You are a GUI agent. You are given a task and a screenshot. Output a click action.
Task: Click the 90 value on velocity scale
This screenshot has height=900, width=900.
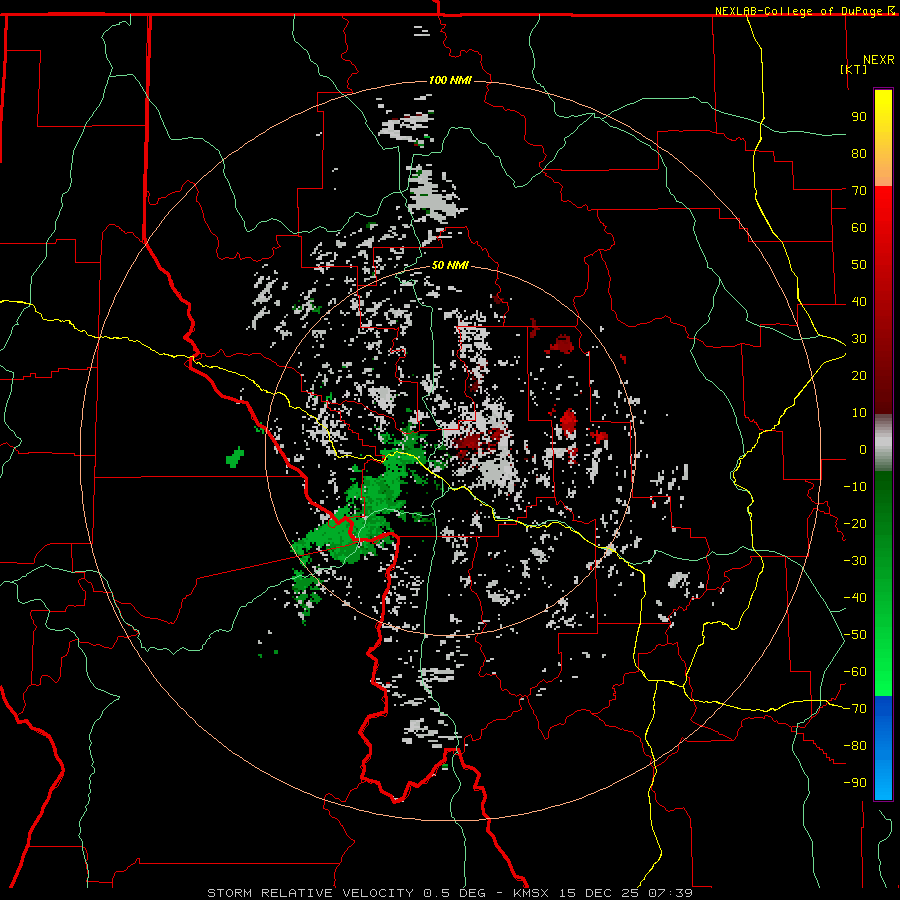click(859, 117)
